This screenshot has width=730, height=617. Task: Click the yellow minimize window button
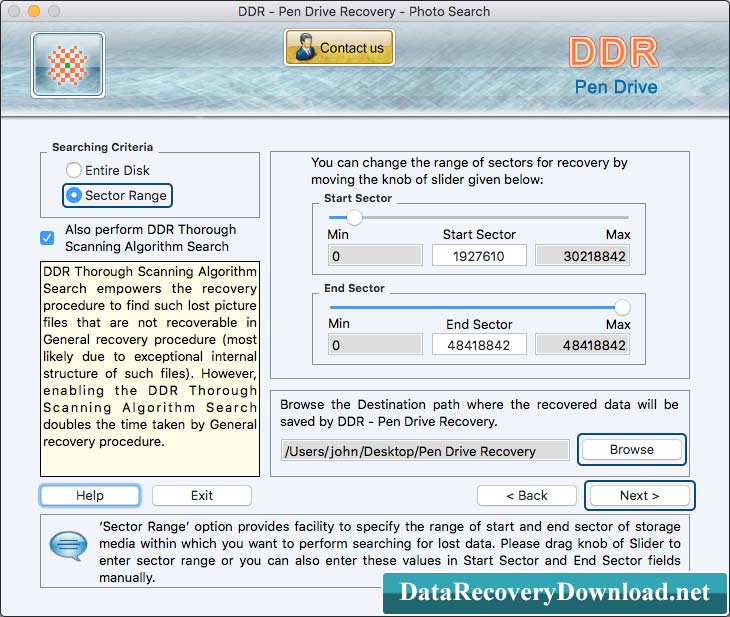point(34,11)
